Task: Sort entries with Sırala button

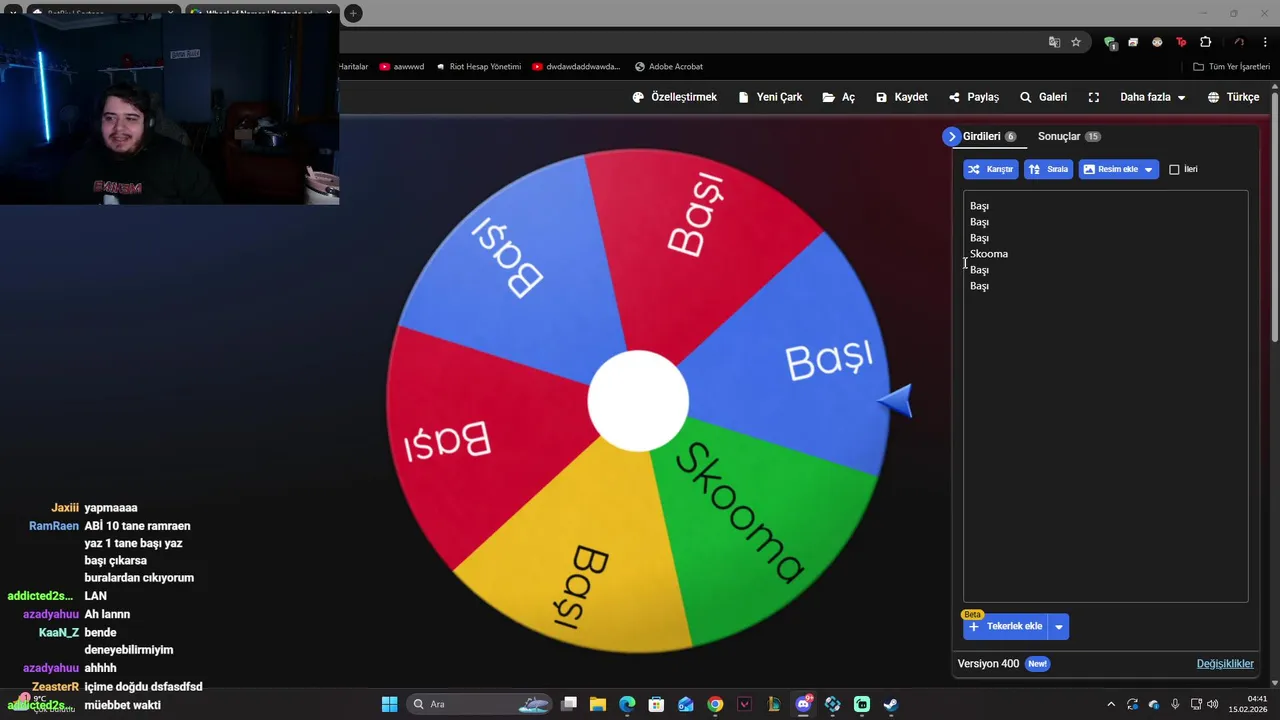Action: [x=1048, y=169]
